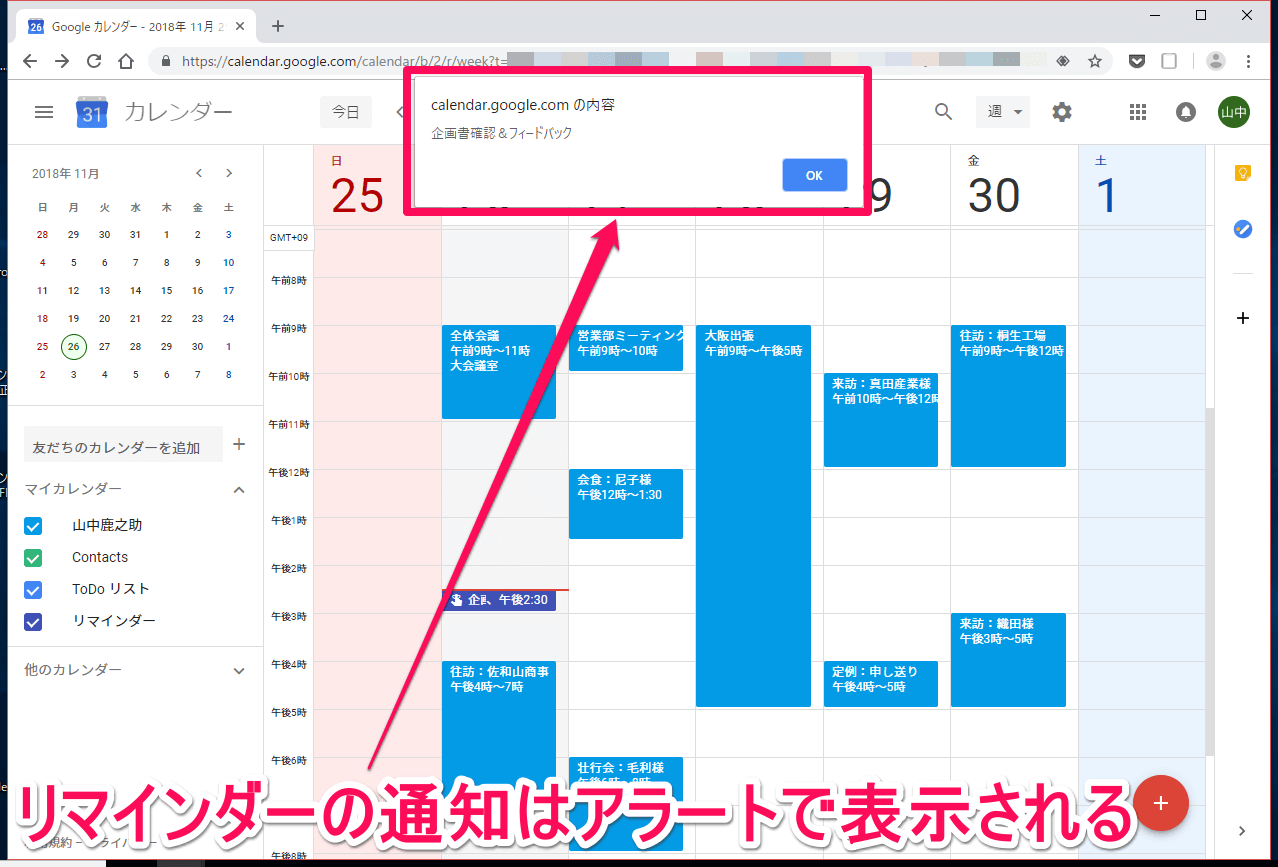Open the Google apps grid
1278x867 pixels.
[1138, 112]
